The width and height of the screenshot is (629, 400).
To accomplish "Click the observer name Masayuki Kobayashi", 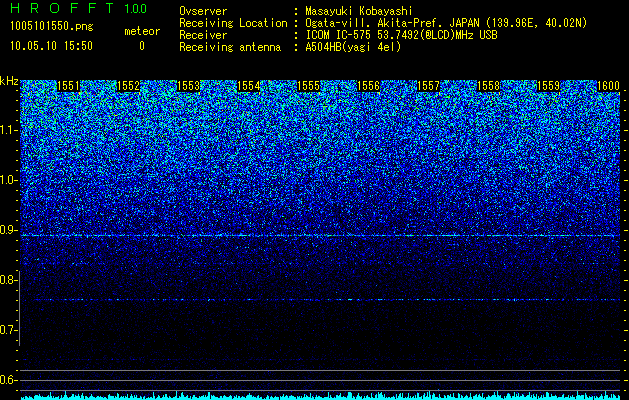I will pos(359,11).
